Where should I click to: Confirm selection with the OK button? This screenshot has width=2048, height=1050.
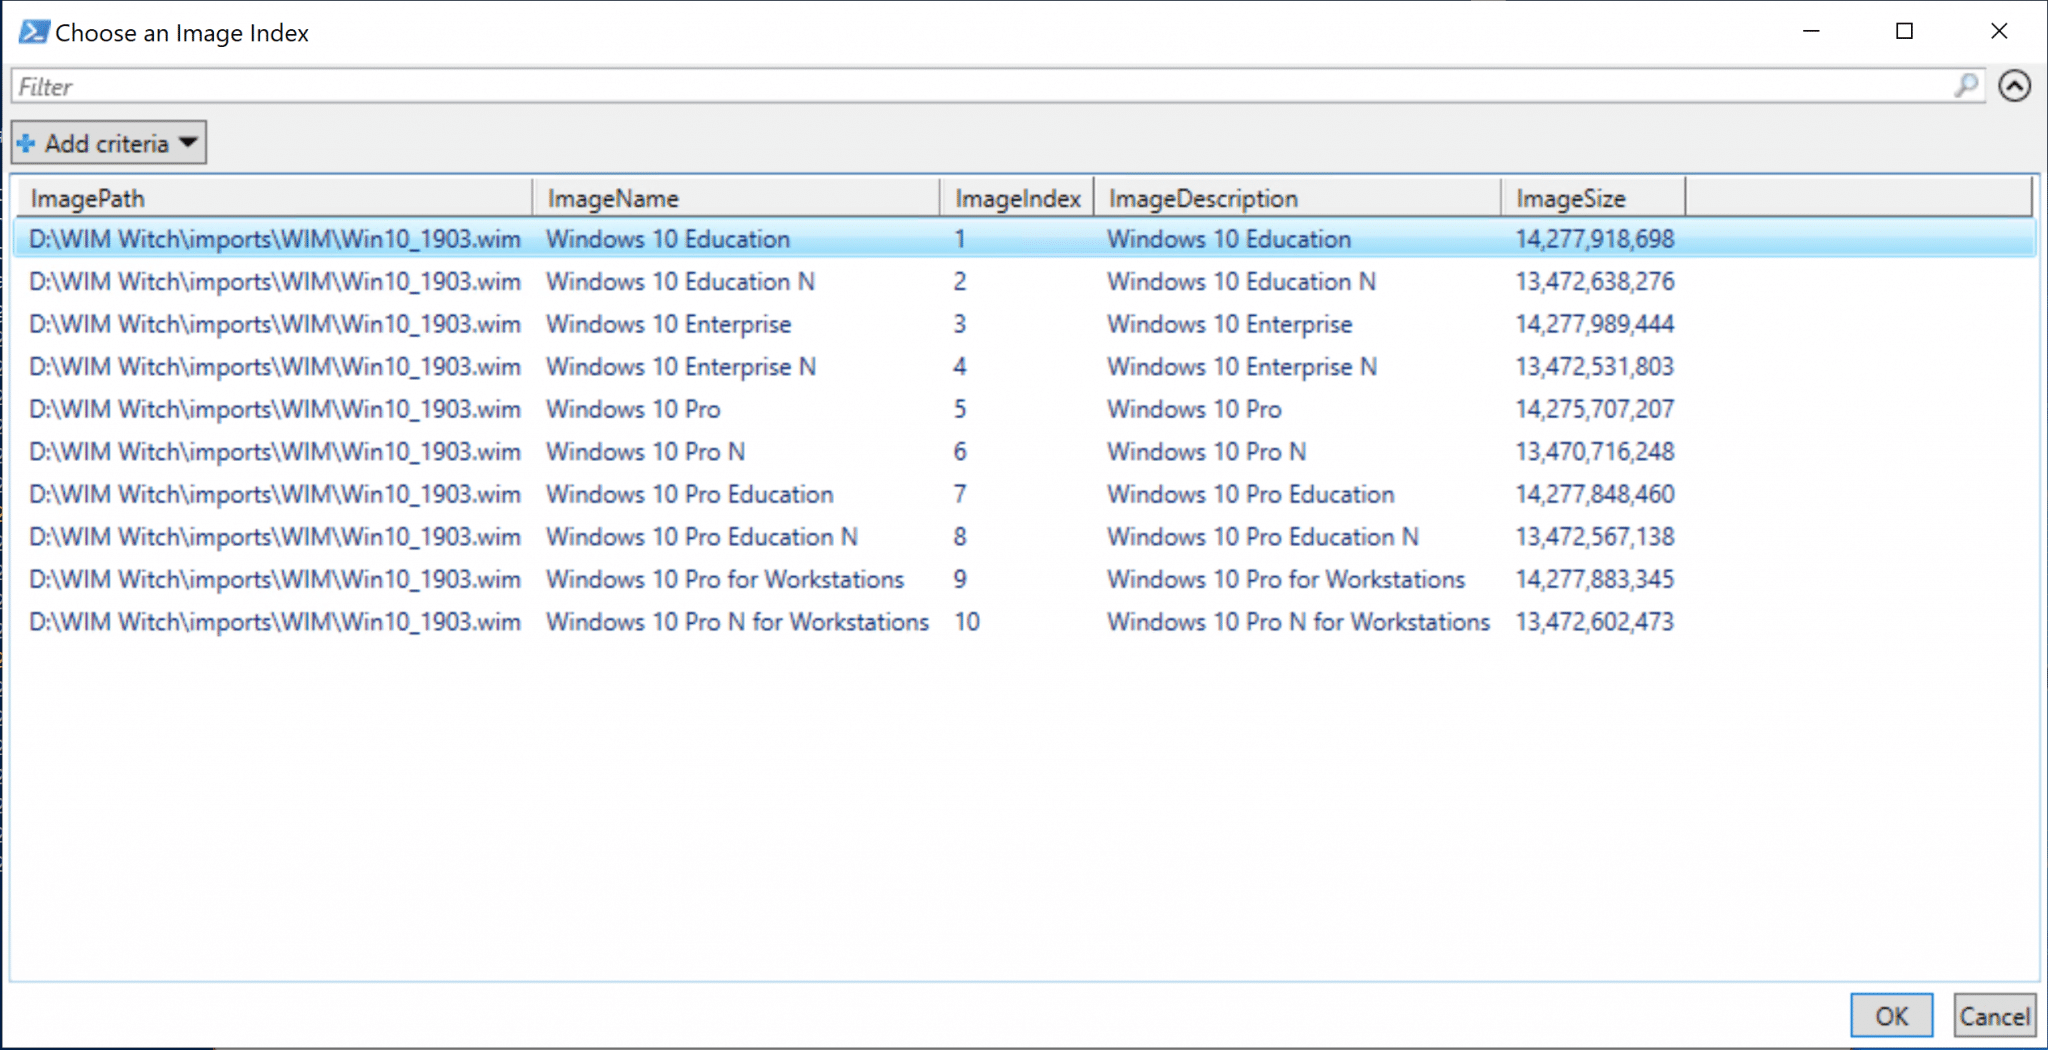tap(1889, 1015)
